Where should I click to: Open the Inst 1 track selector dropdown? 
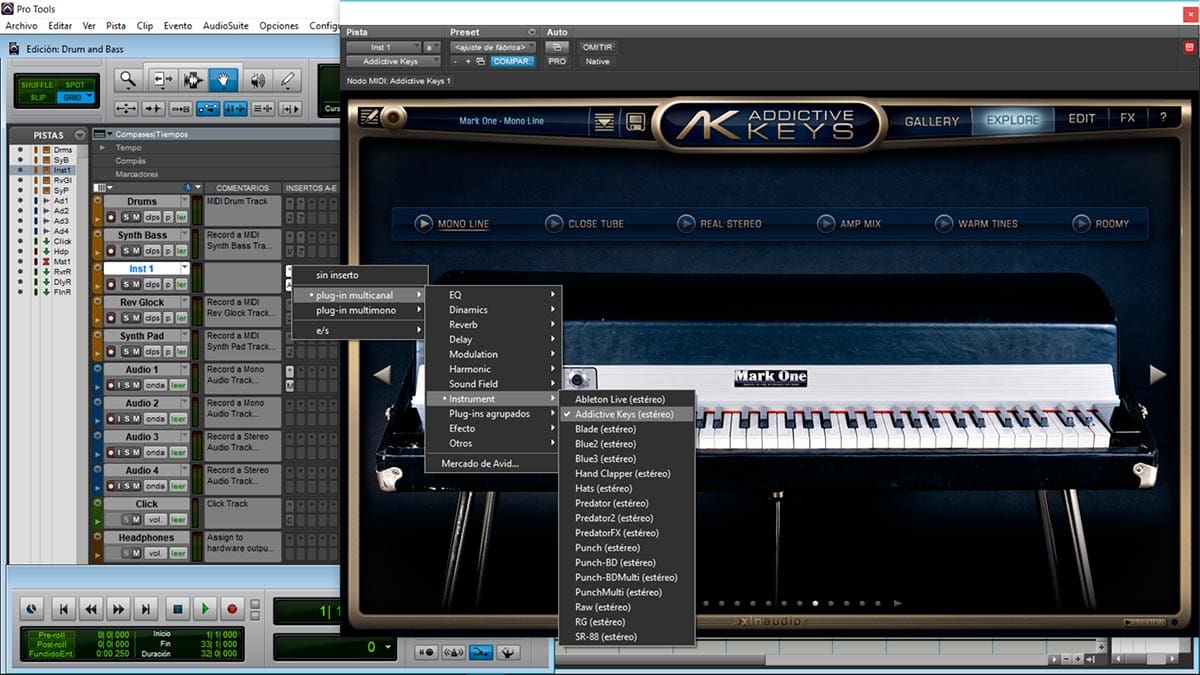point(383,47)
